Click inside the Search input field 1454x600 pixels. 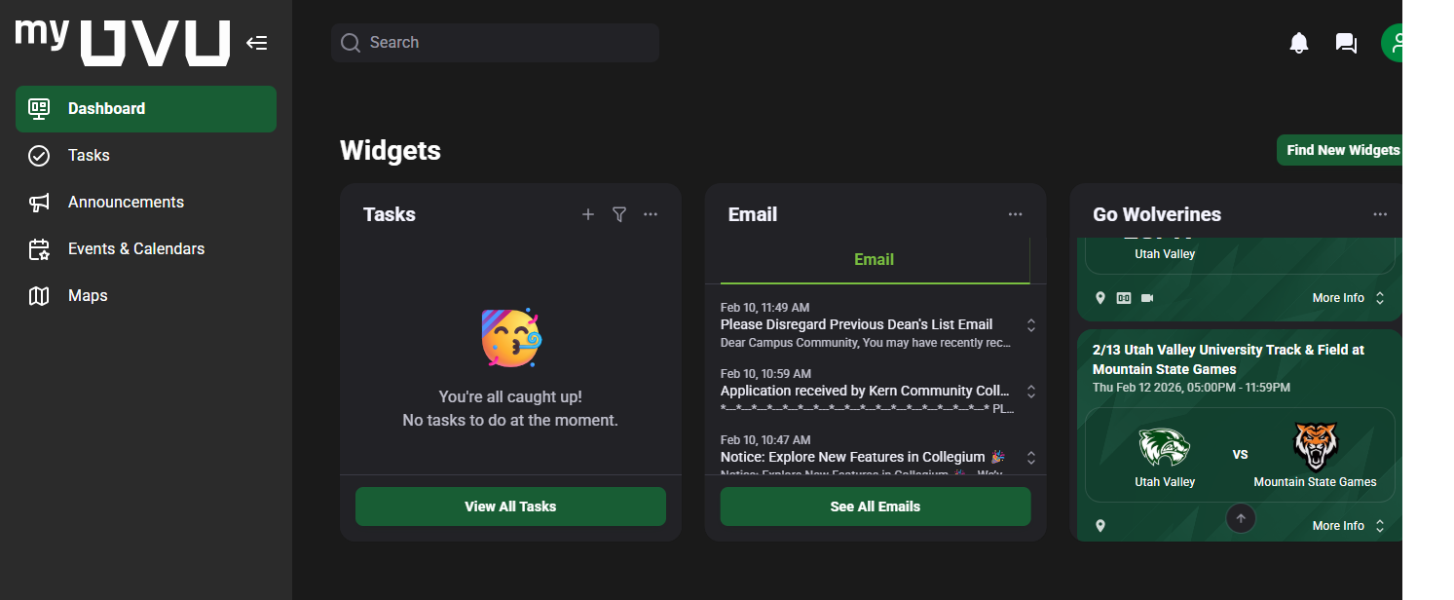click(x=494, y=42)
